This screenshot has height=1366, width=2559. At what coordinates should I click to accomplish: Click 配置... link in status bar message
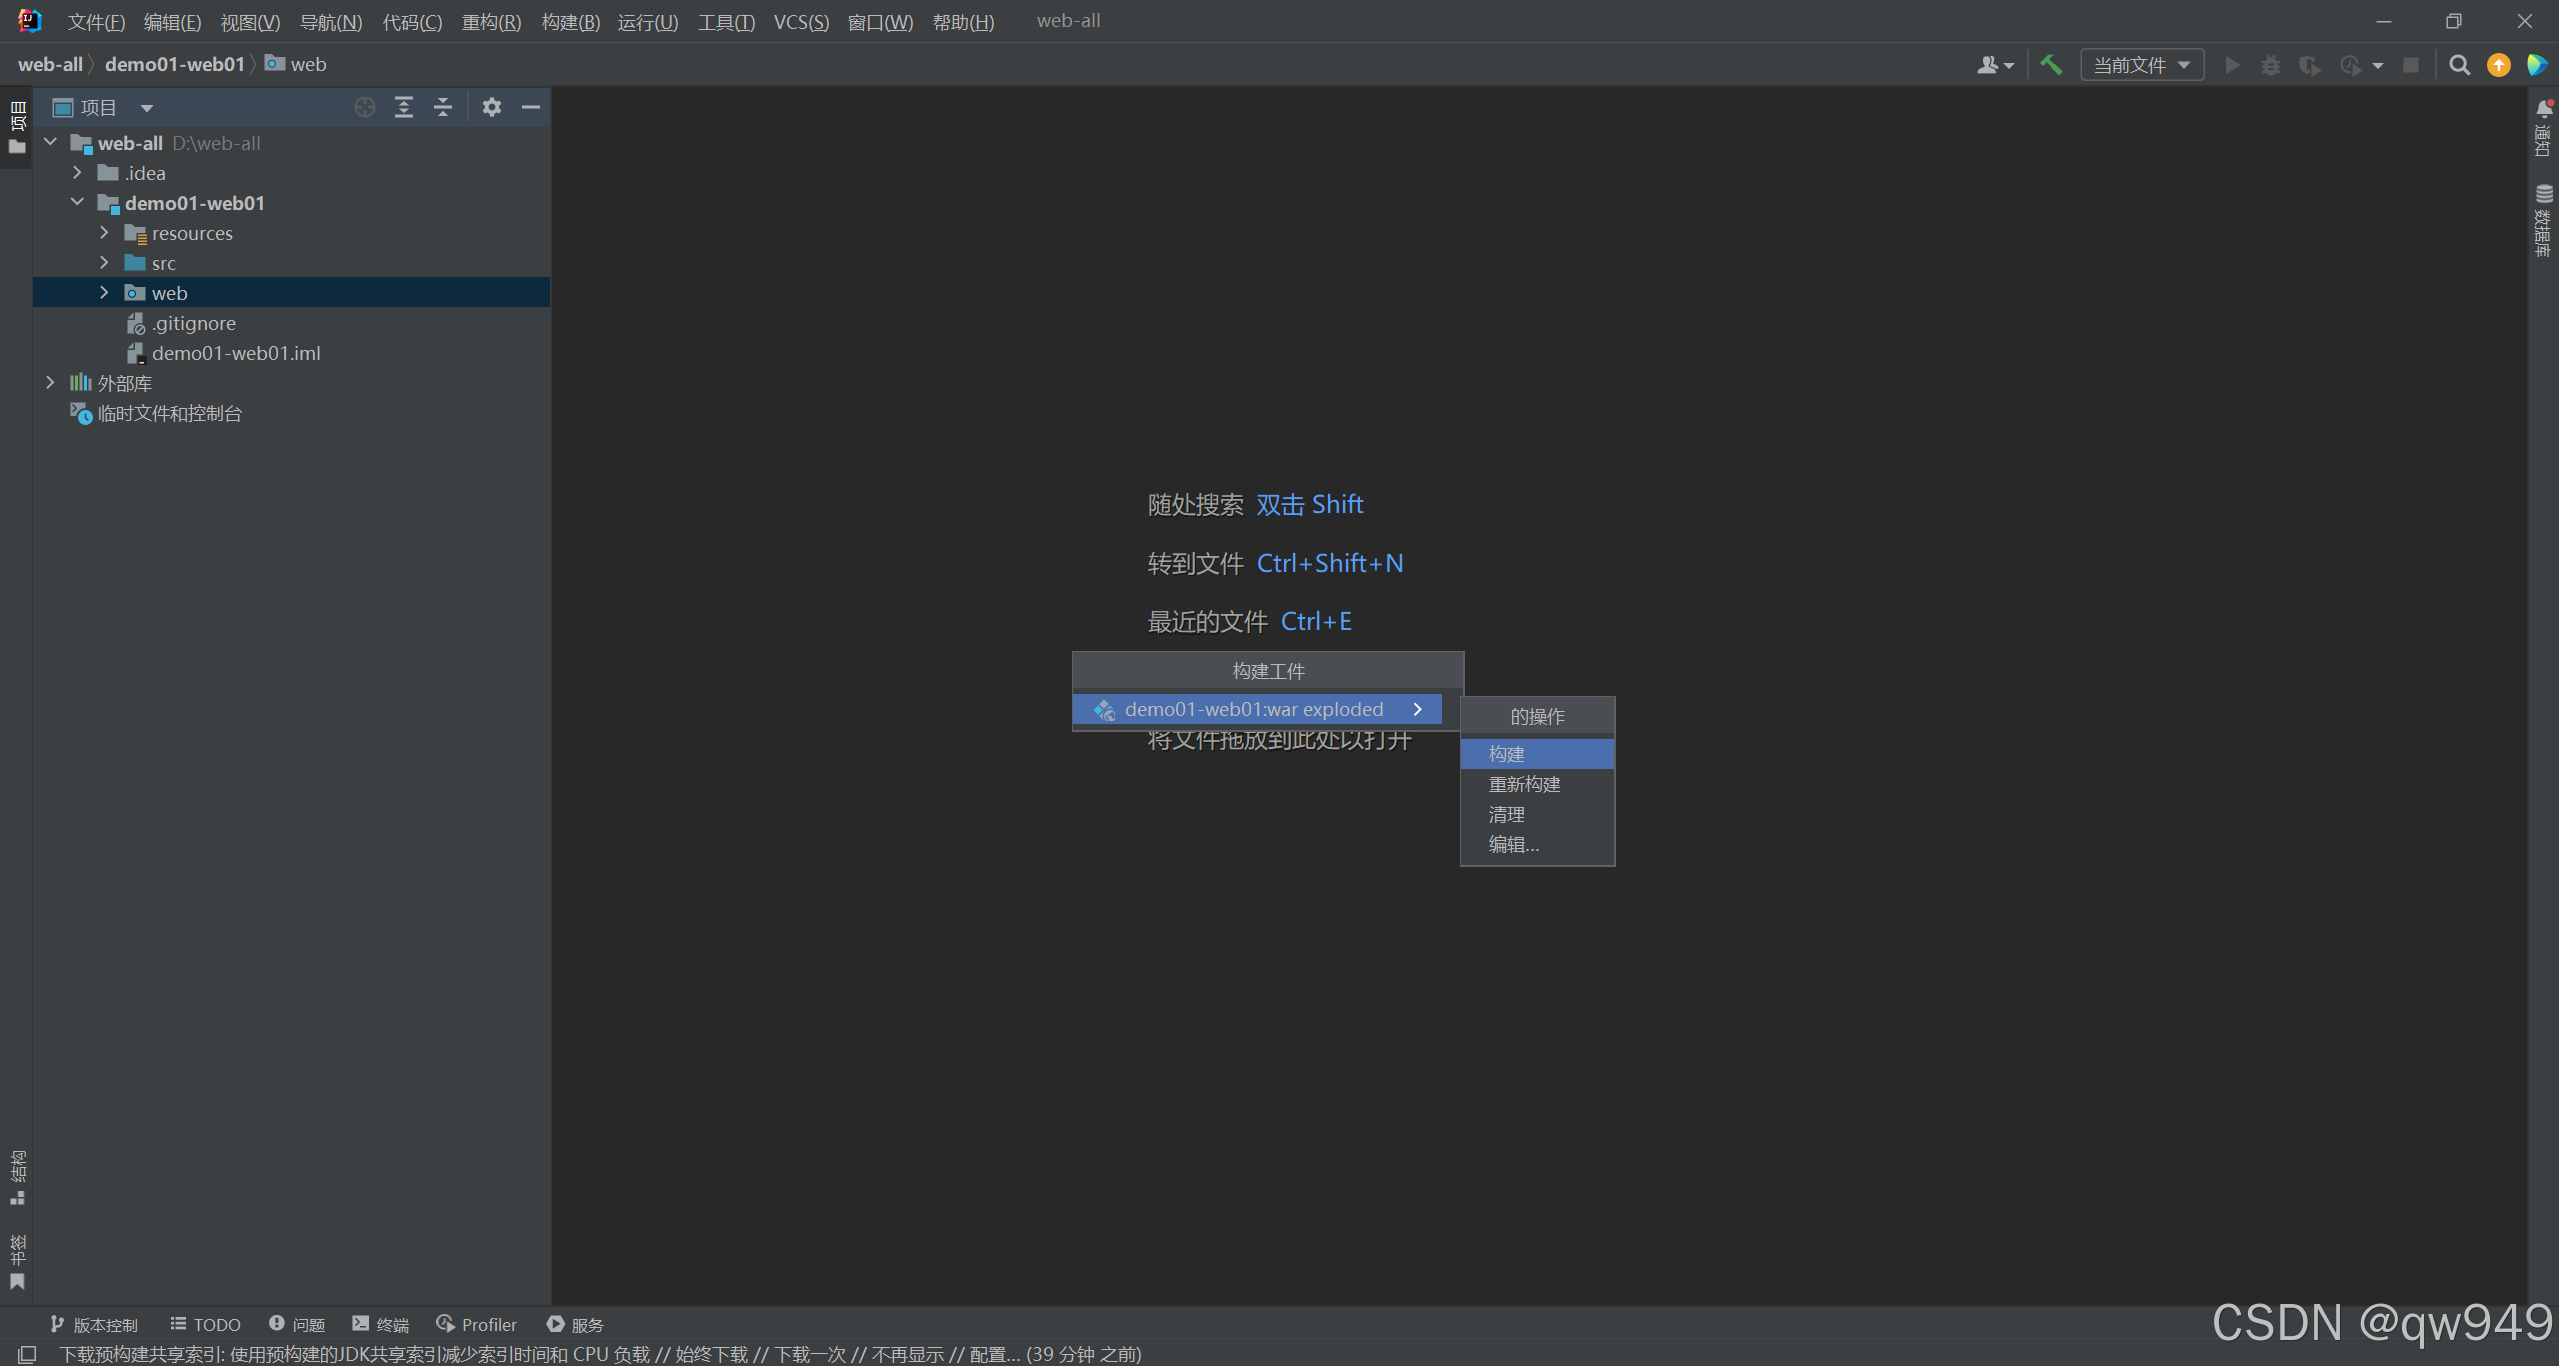pos(994,1354)
